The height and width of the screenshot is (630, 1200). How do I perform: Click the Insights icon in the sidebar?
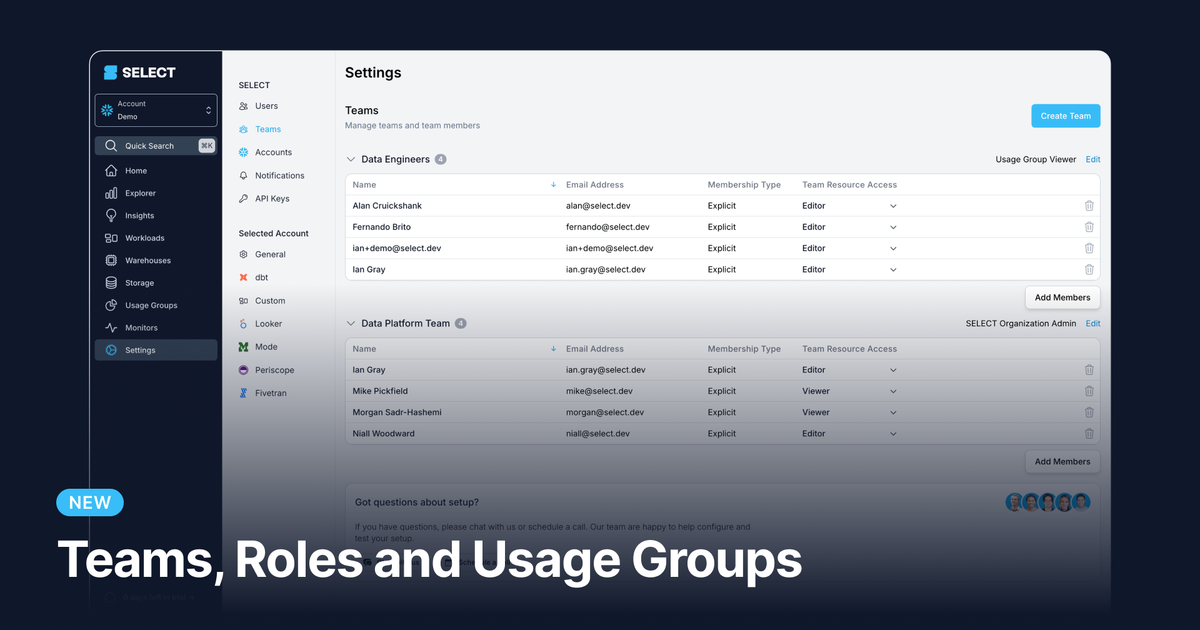(x=110, y=215)
